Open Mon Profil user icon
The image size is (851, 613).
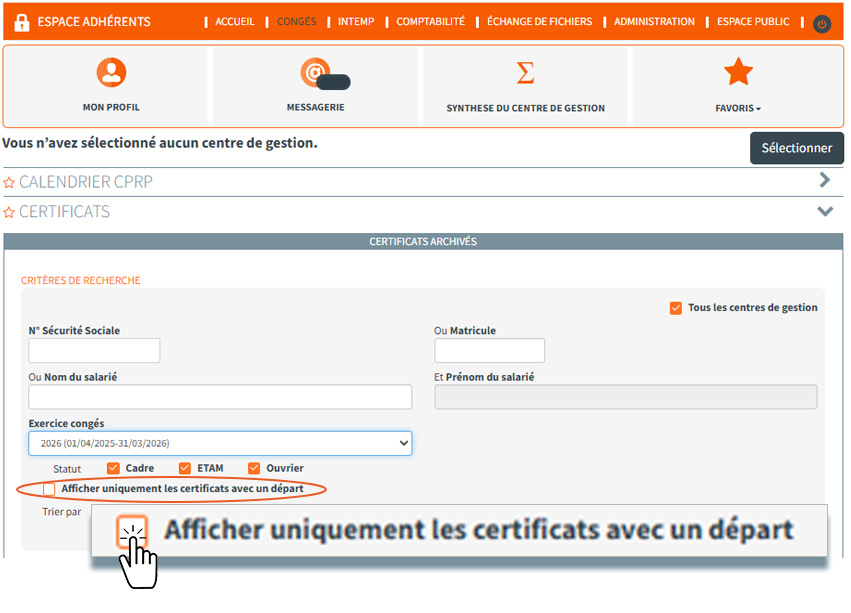[111, 72]
